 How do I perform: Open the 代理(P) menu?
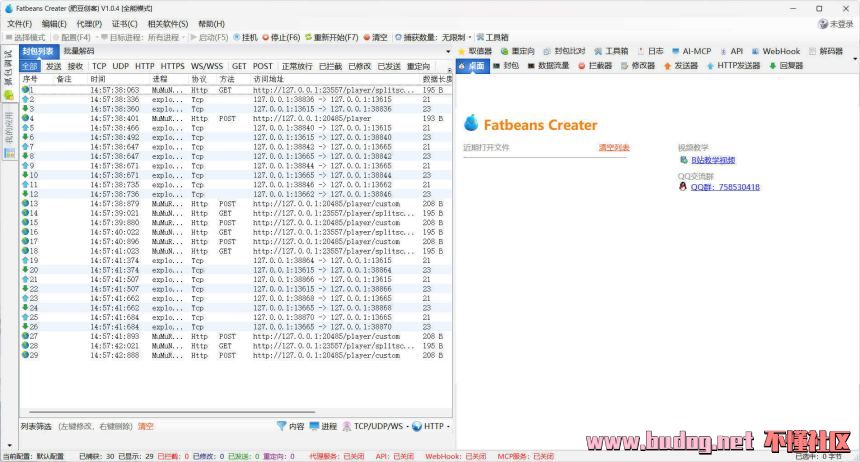click(x=89, y=24)
